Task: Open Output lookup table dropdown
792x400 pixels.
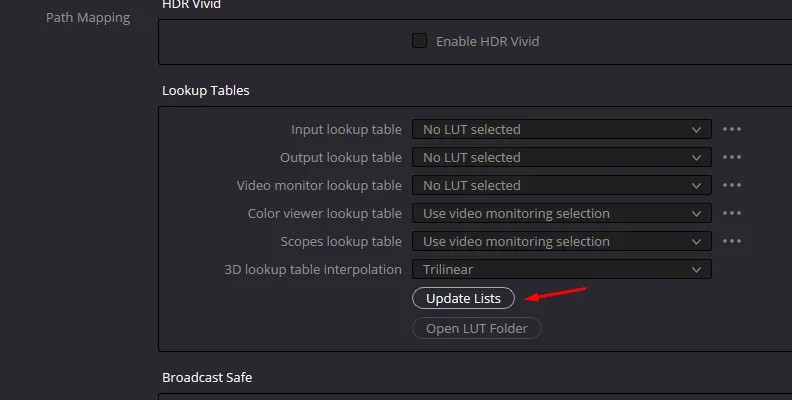Action: coord(561,157)
